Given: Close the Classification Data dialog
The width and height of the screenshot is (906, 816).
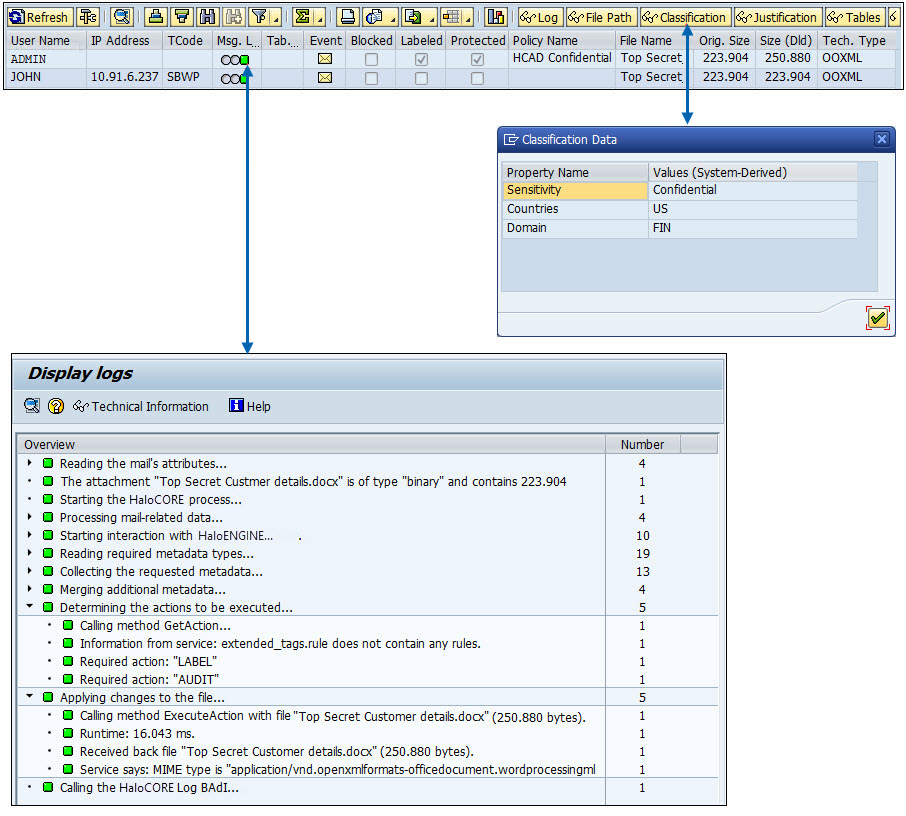Looking at the screenshot, I should tap(881, 139).
